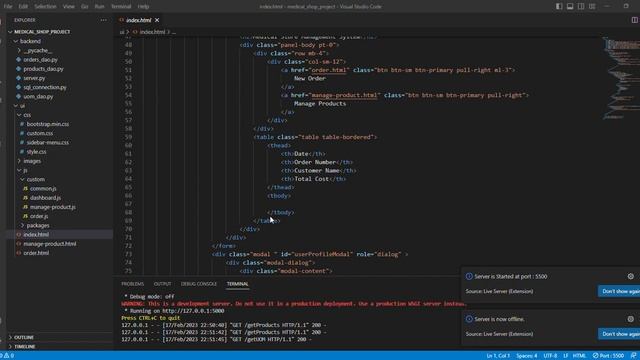Viewport: 640px width, 360px height.
Task: Click Don't show again for server started
Action: (619, 291)
